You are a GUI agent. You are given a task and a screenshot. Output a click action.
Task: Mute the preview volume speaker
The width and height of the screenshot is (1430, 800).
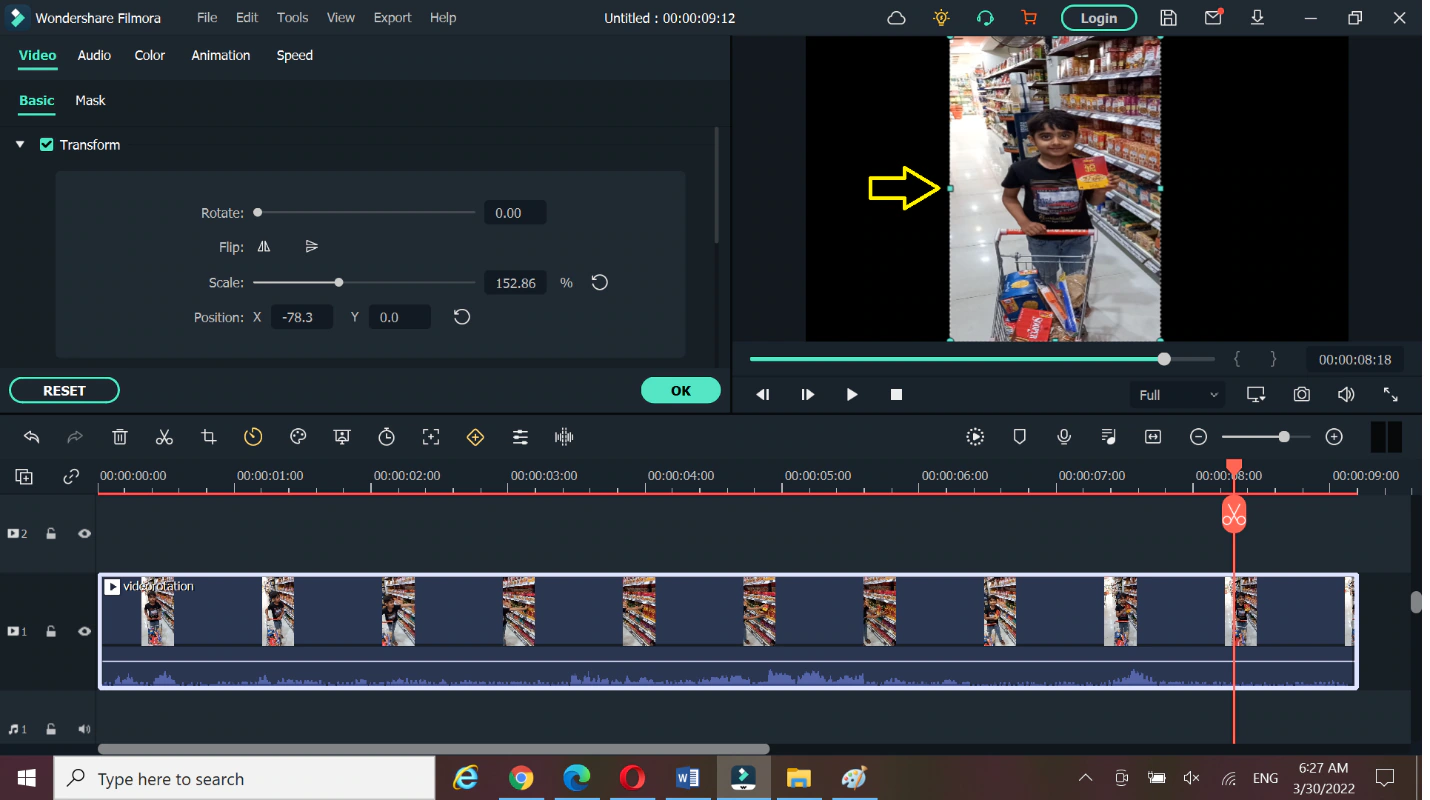coord(1346,395)
